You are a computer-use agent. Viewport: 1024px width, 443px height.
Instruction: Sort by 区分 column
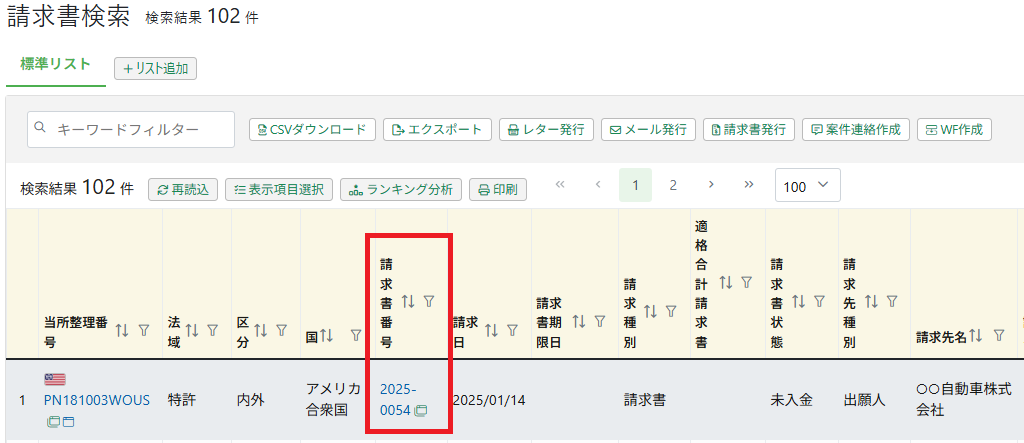[261, 331]
